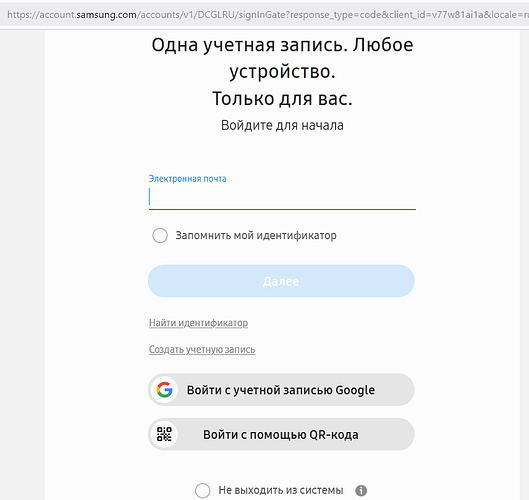The image size is (529, 500).
Task: Click the Только для вас heading line
Action: (282, 99)
